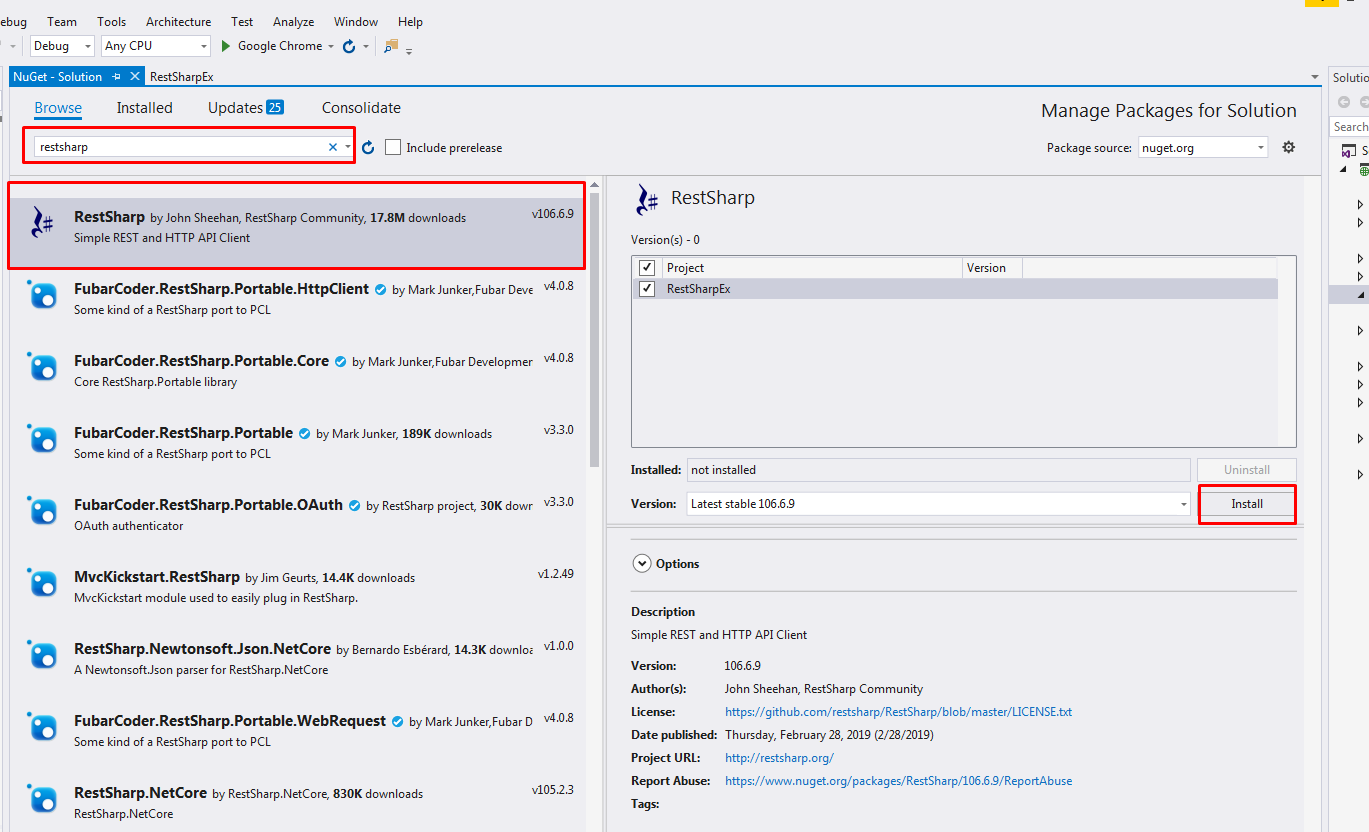
Task: Uncheck the RestSharpEx project checkbox
Action: 647,289
